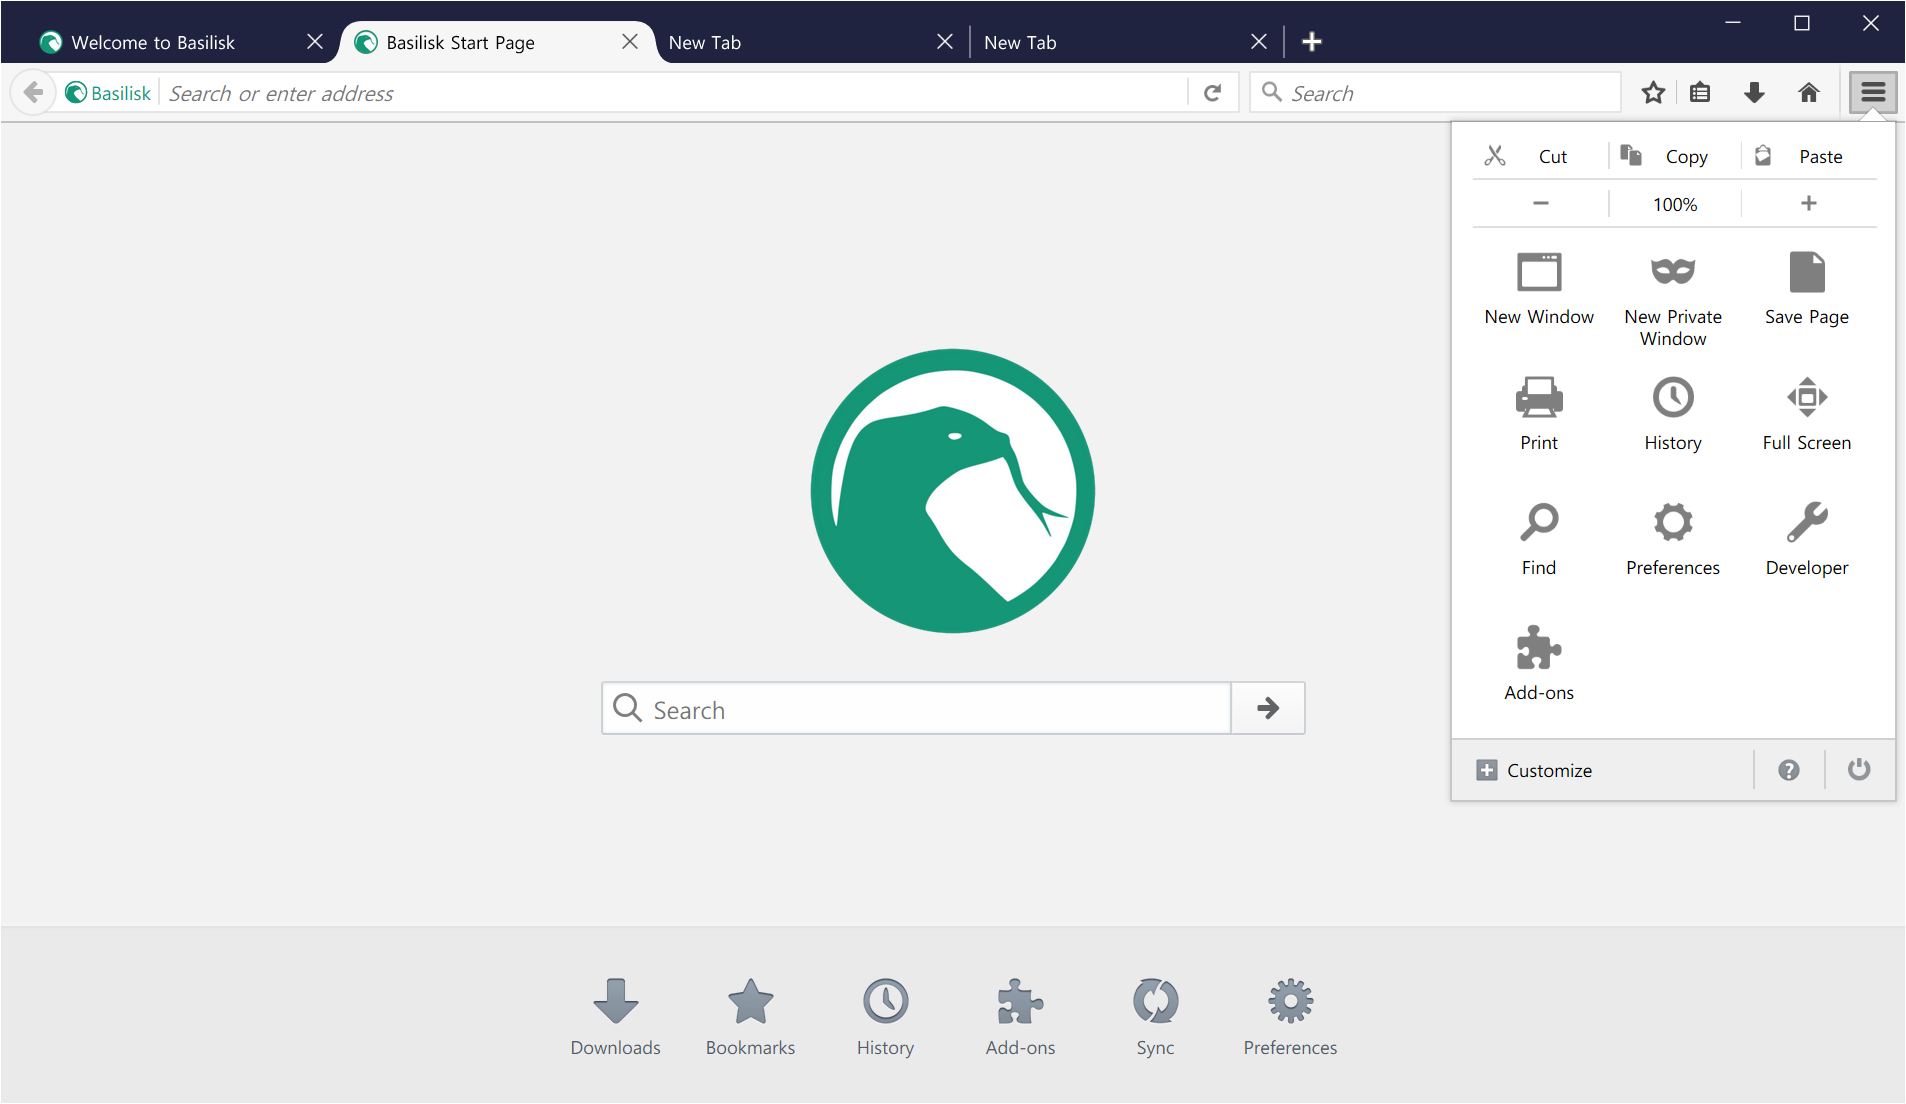Open Preferences in the menu panel
This screenshot has height=1104, width=1906.
pos(1673,539)
